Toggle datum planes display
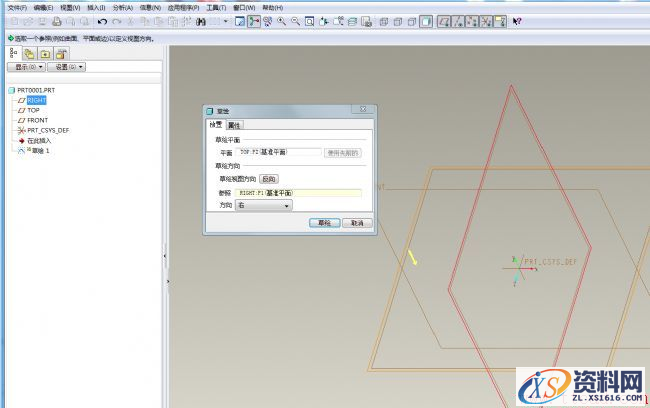The height and width of the screenshot is (408, 650). click(x=444, y=21)
